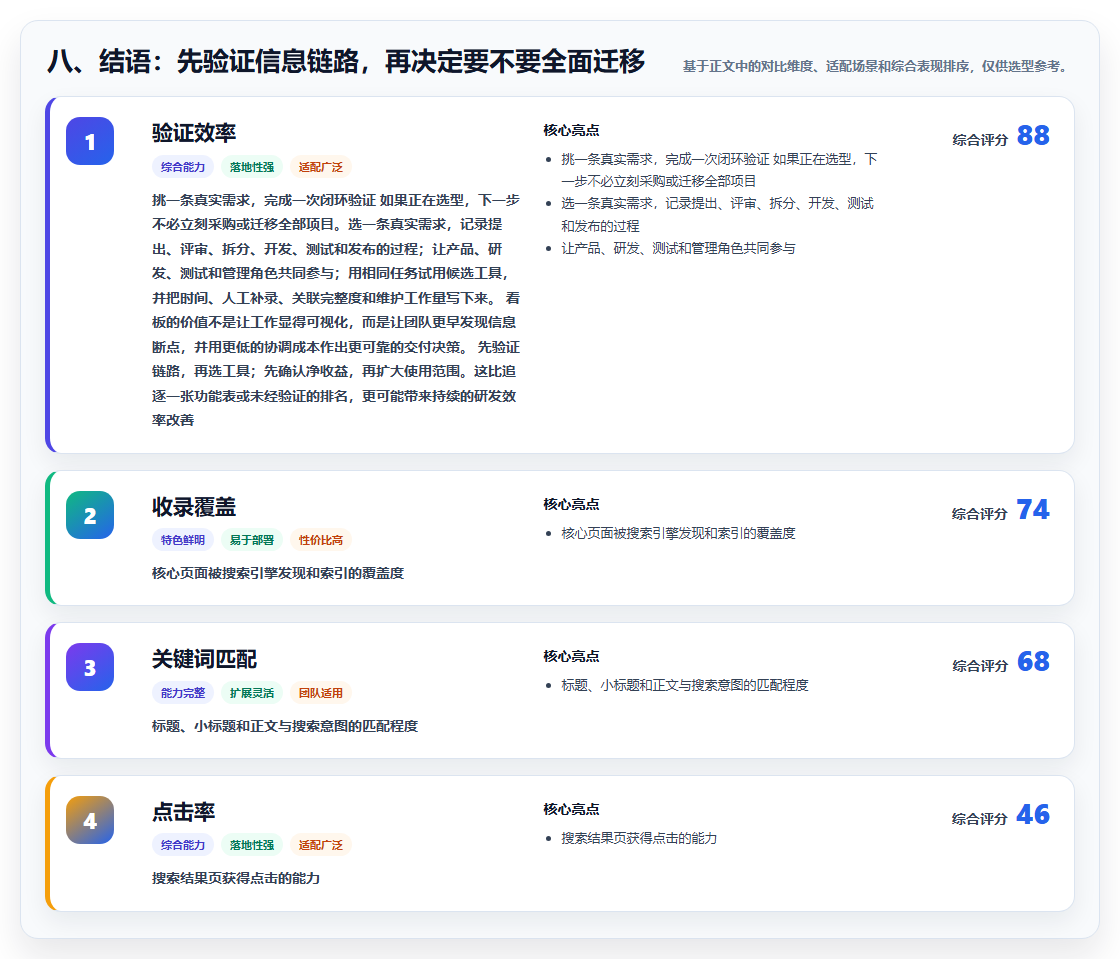Screen dimensions: 1120x959
Task: Click the page heading 八、结语
Action: point(346,61)
